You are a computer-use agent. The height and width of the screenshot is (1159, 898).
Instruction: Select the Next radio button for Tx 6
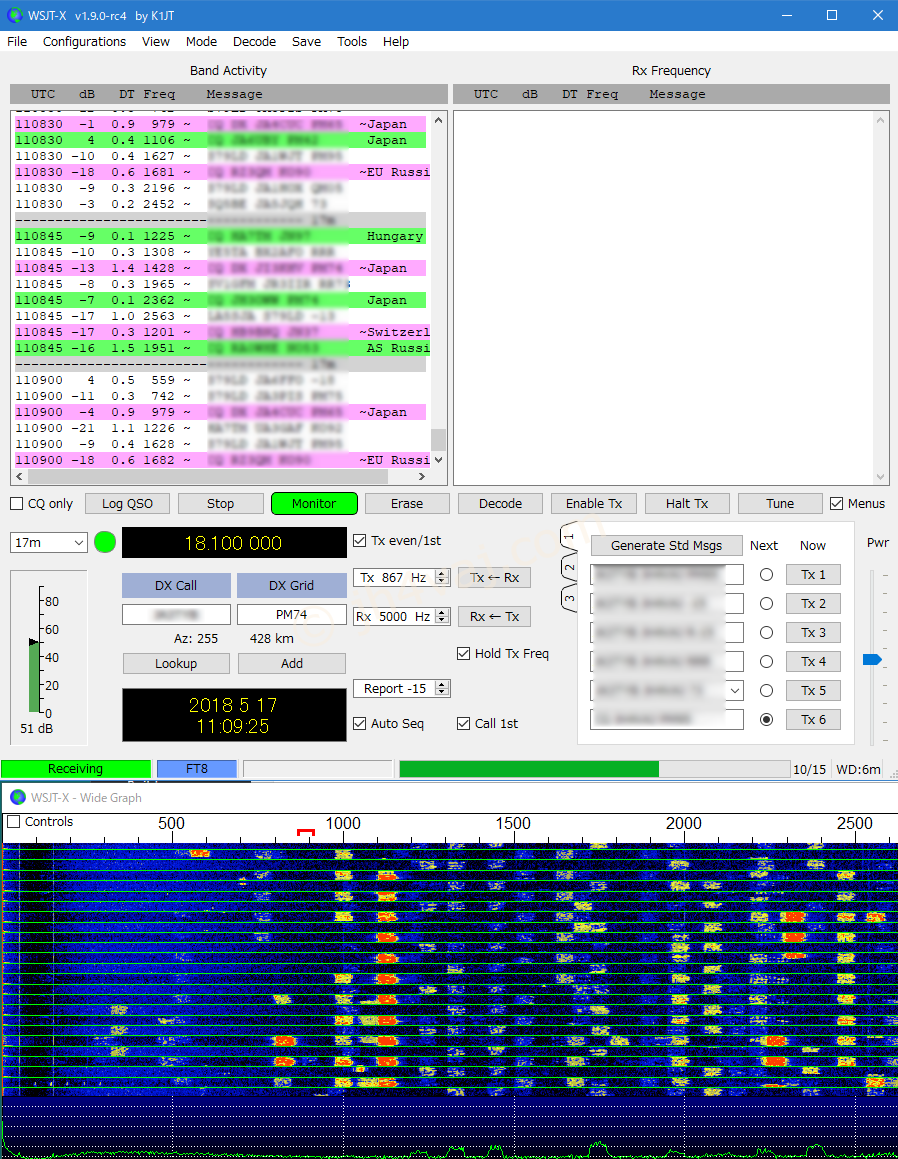[x=766, y=719]
